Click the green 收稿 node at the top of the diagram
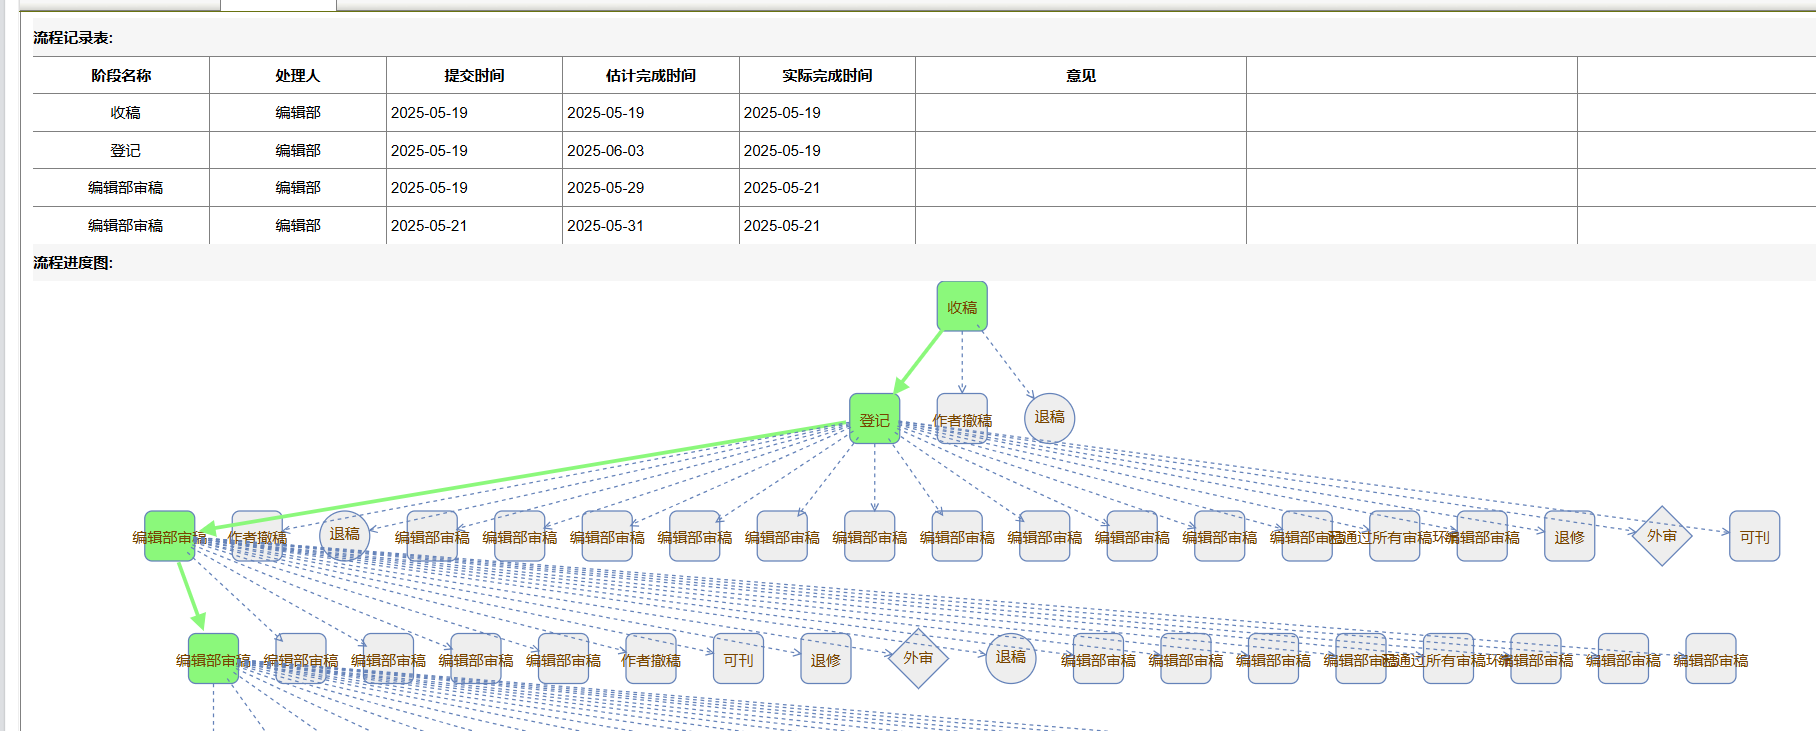The width and height of the screenshot is (1816, 731). tap(961, 307)
